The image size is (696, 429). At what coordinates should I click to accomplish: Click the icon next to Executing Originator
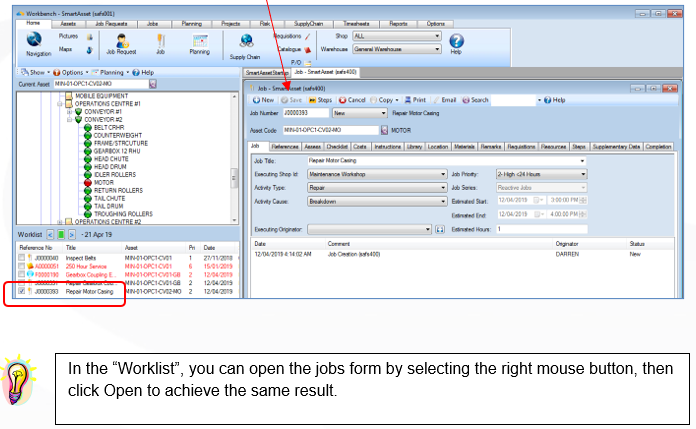pyautogui.click(x=439, y=230)
